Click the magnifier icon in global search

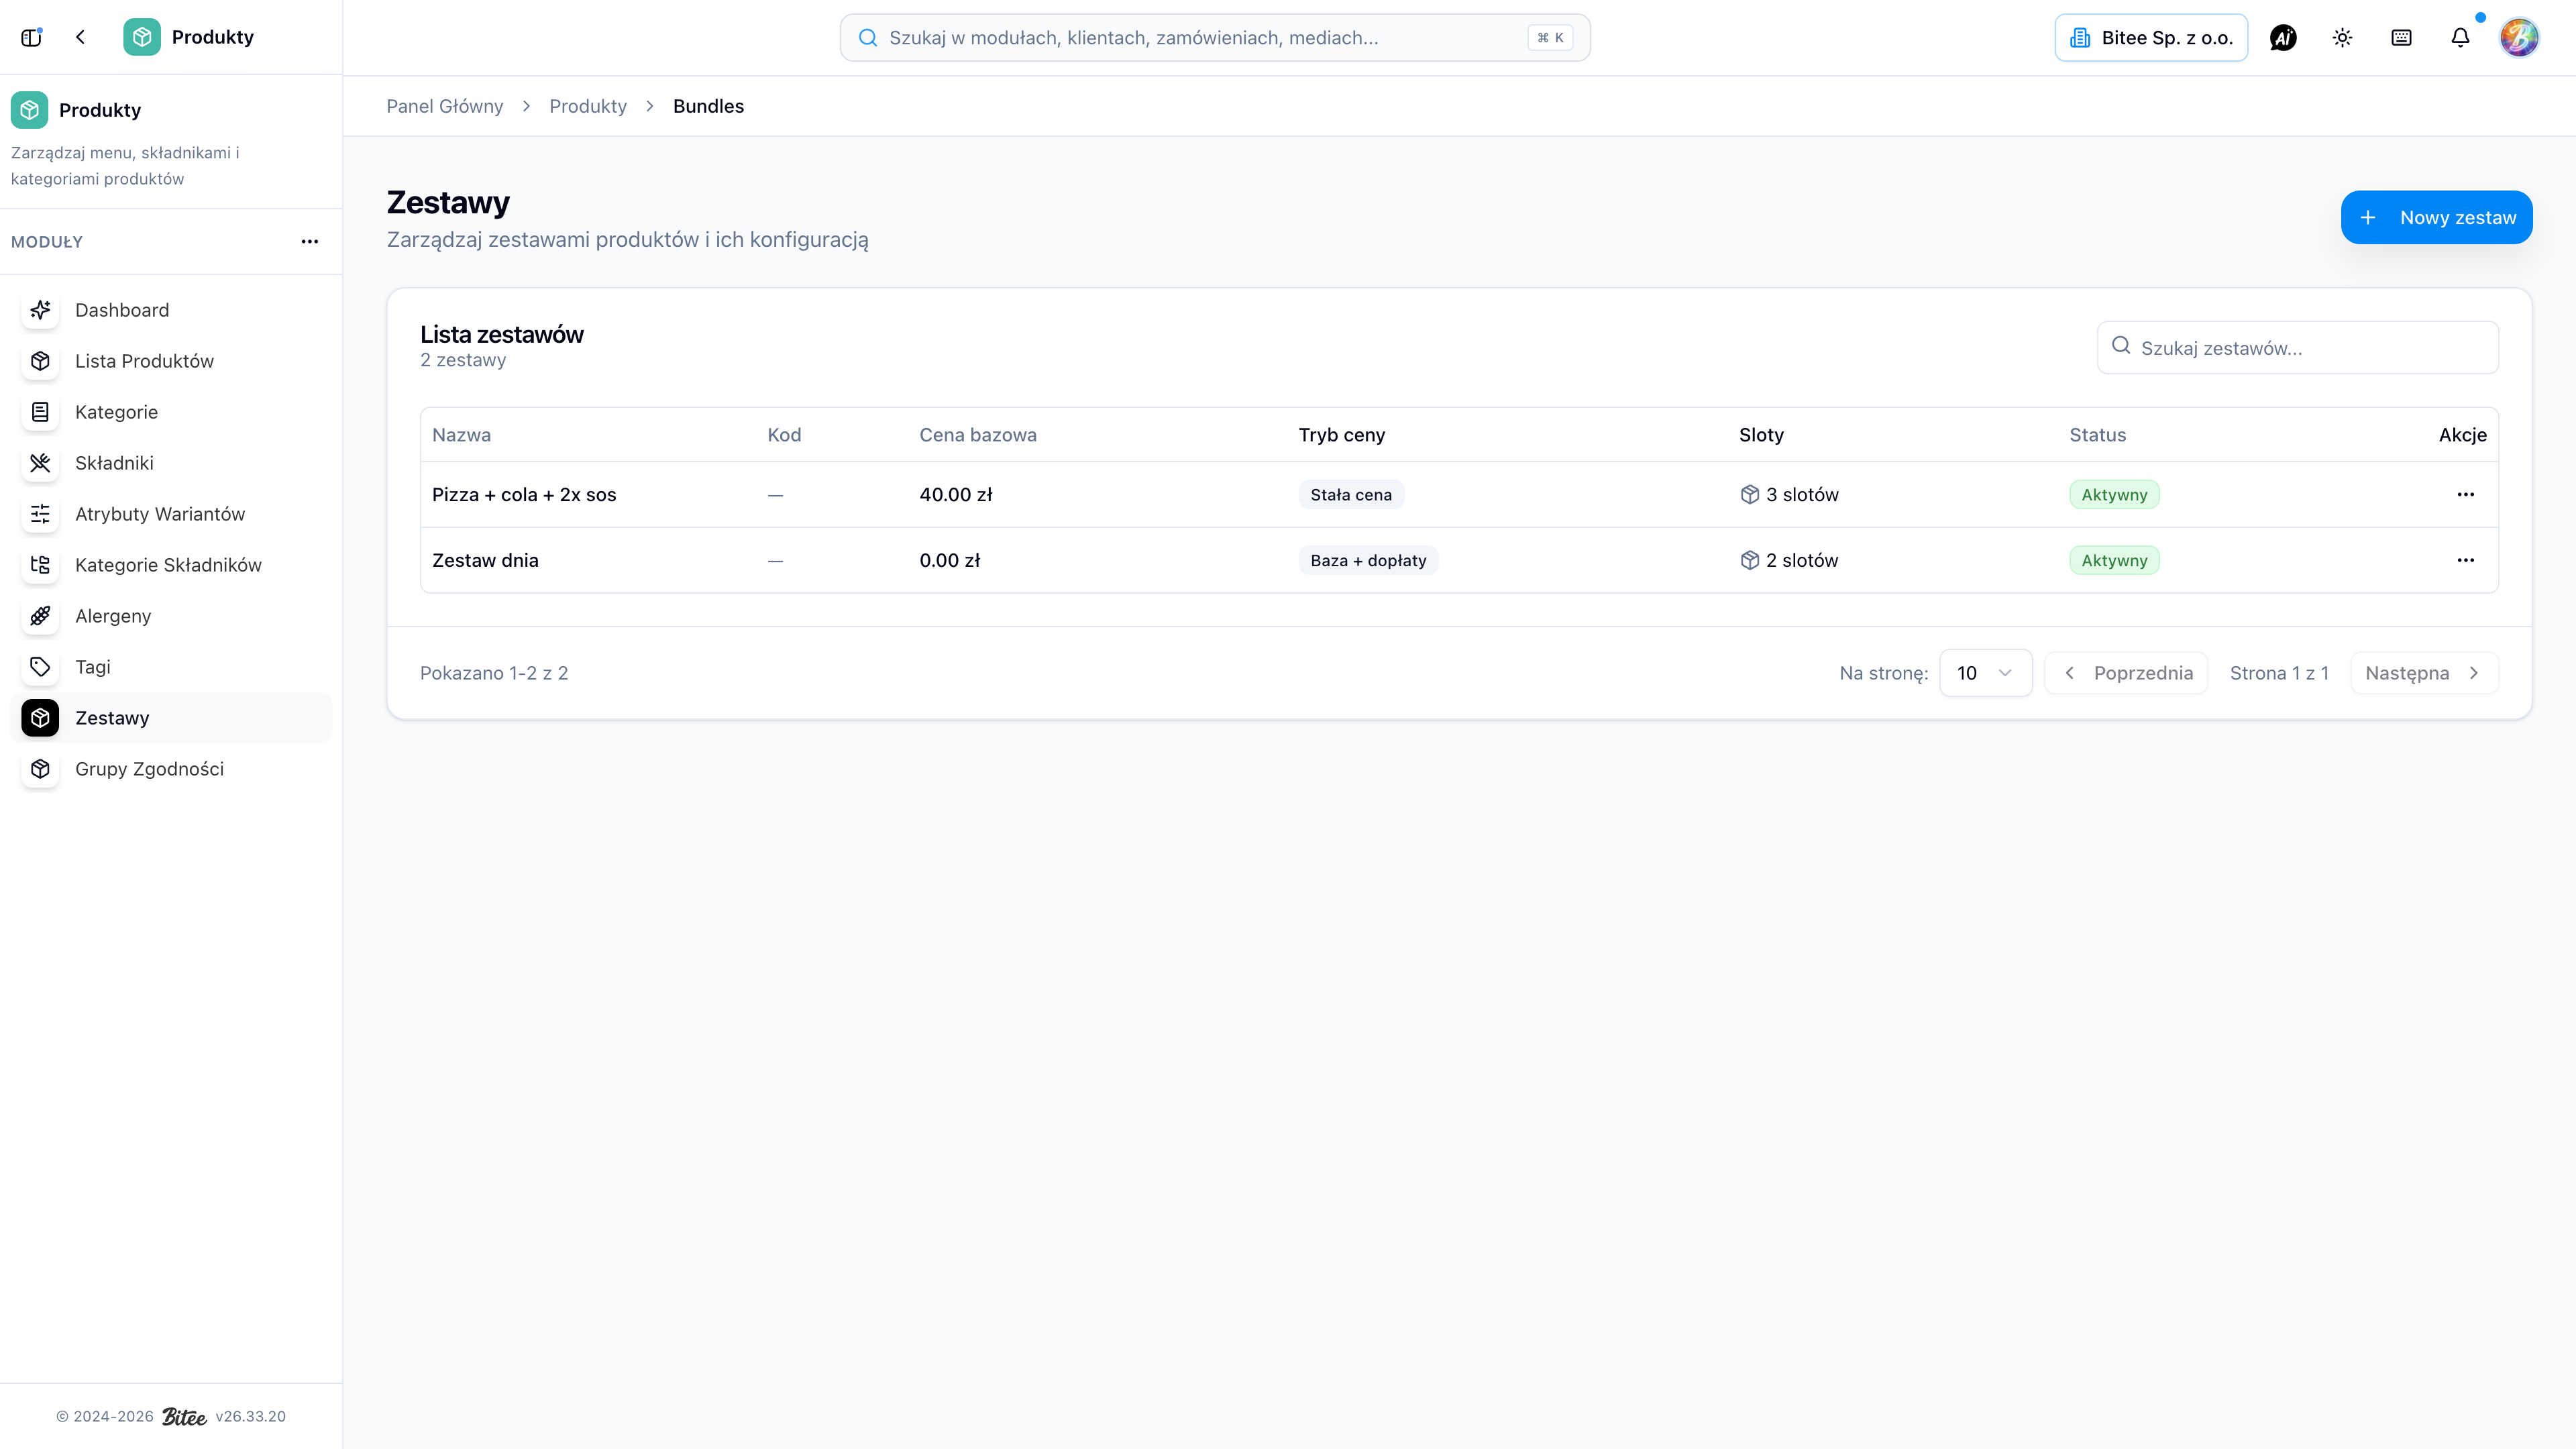(x=868, y=38)
